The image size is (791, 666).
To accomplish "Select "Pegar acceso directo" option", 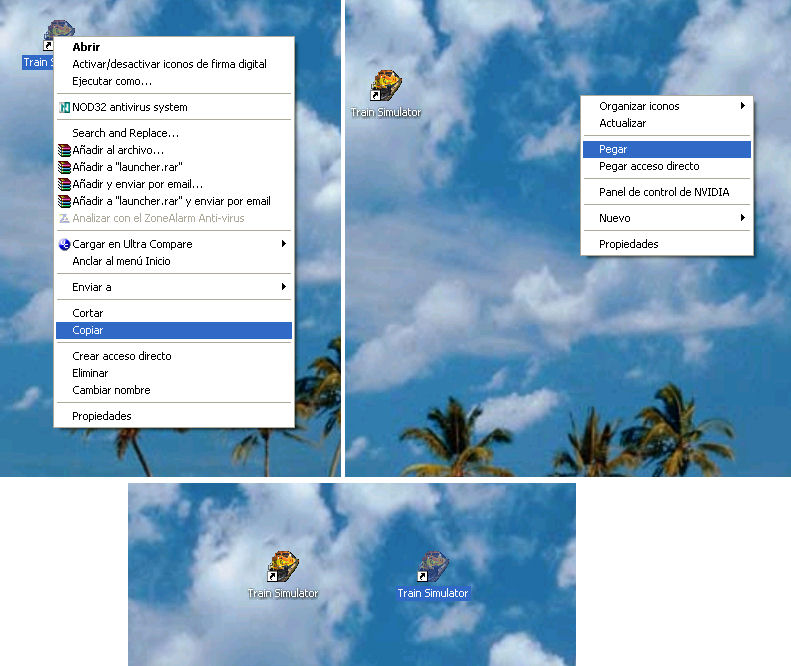I will pyautogui.click(x=649, y=166).
